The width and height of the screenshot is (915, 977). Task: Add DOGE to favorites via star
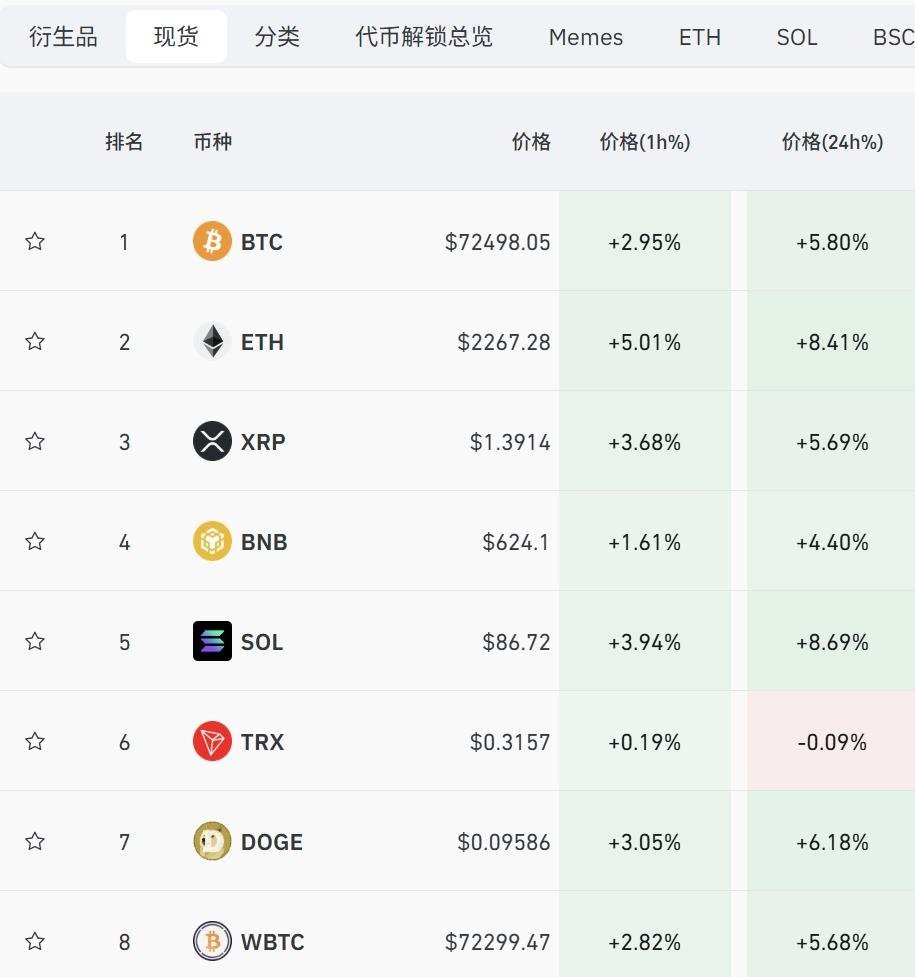tap(34, 841)
